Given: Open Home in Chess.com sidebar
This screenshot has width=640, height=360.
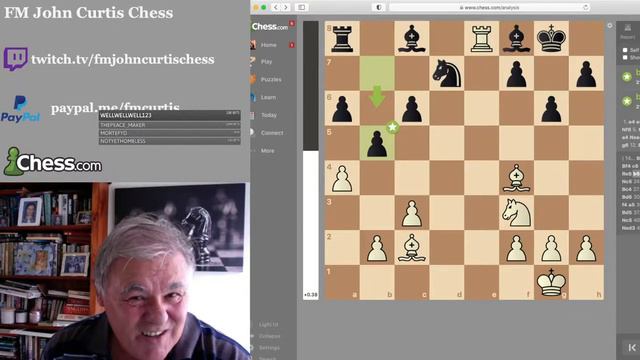Looking at the screenshot, I should pos(269,45).
